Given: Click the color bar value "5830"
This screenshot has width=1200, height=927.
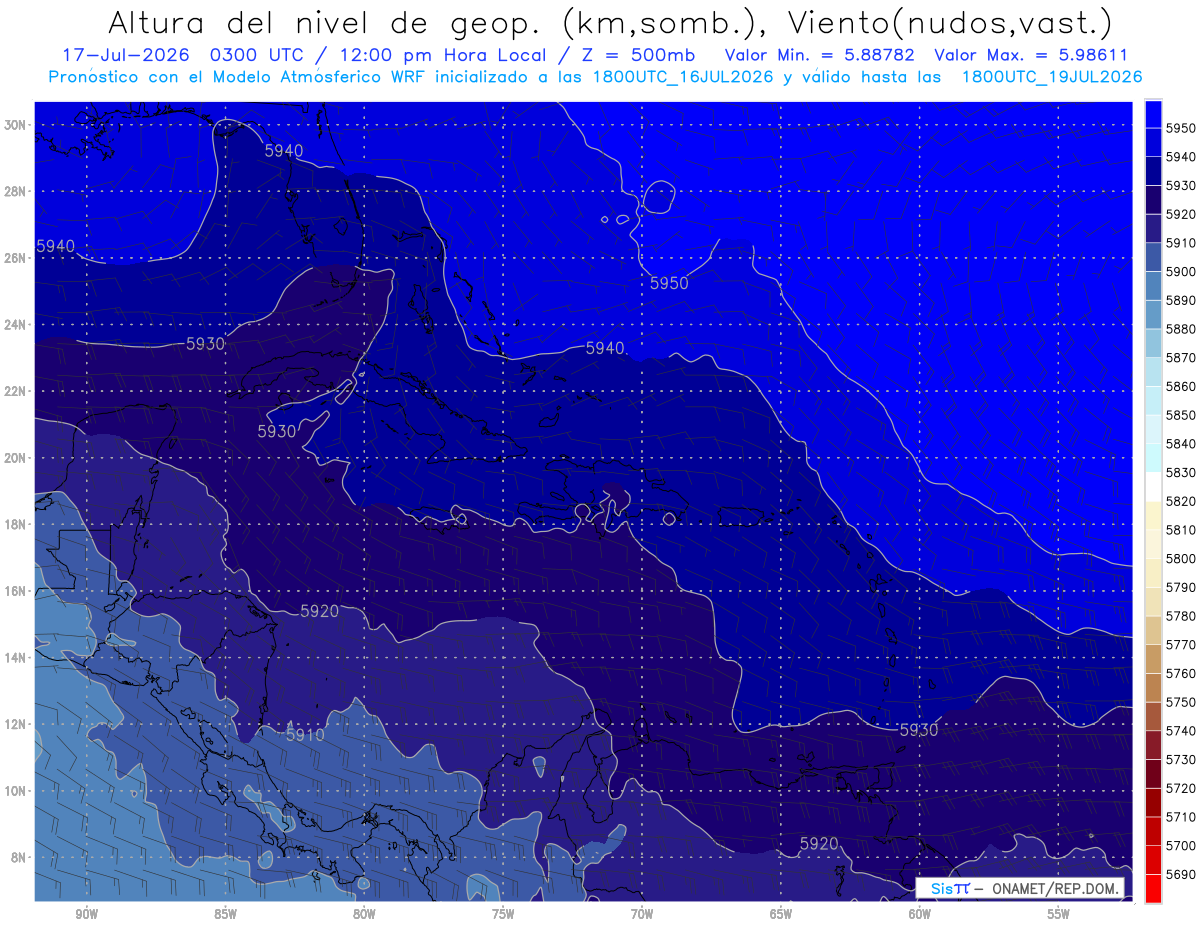Looking at the screenshot, I should (x=1181, y=472).
